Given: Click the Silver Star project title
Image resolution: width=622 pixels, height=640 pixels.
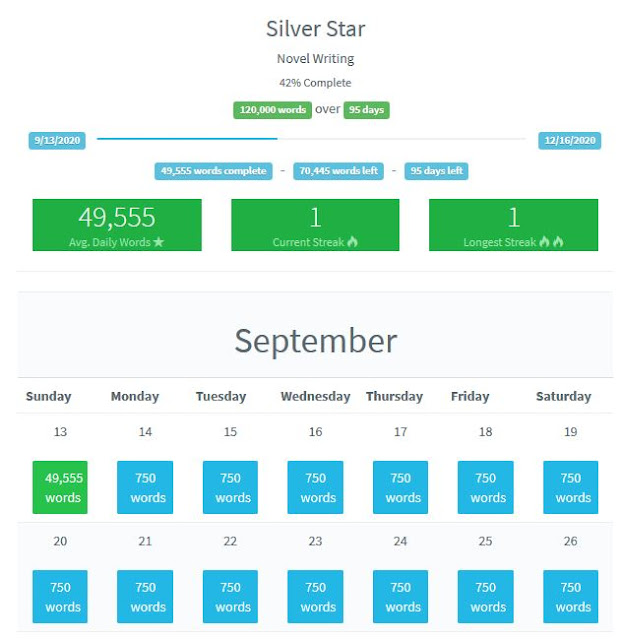Looking at the screenshot, I should (315, 29).
